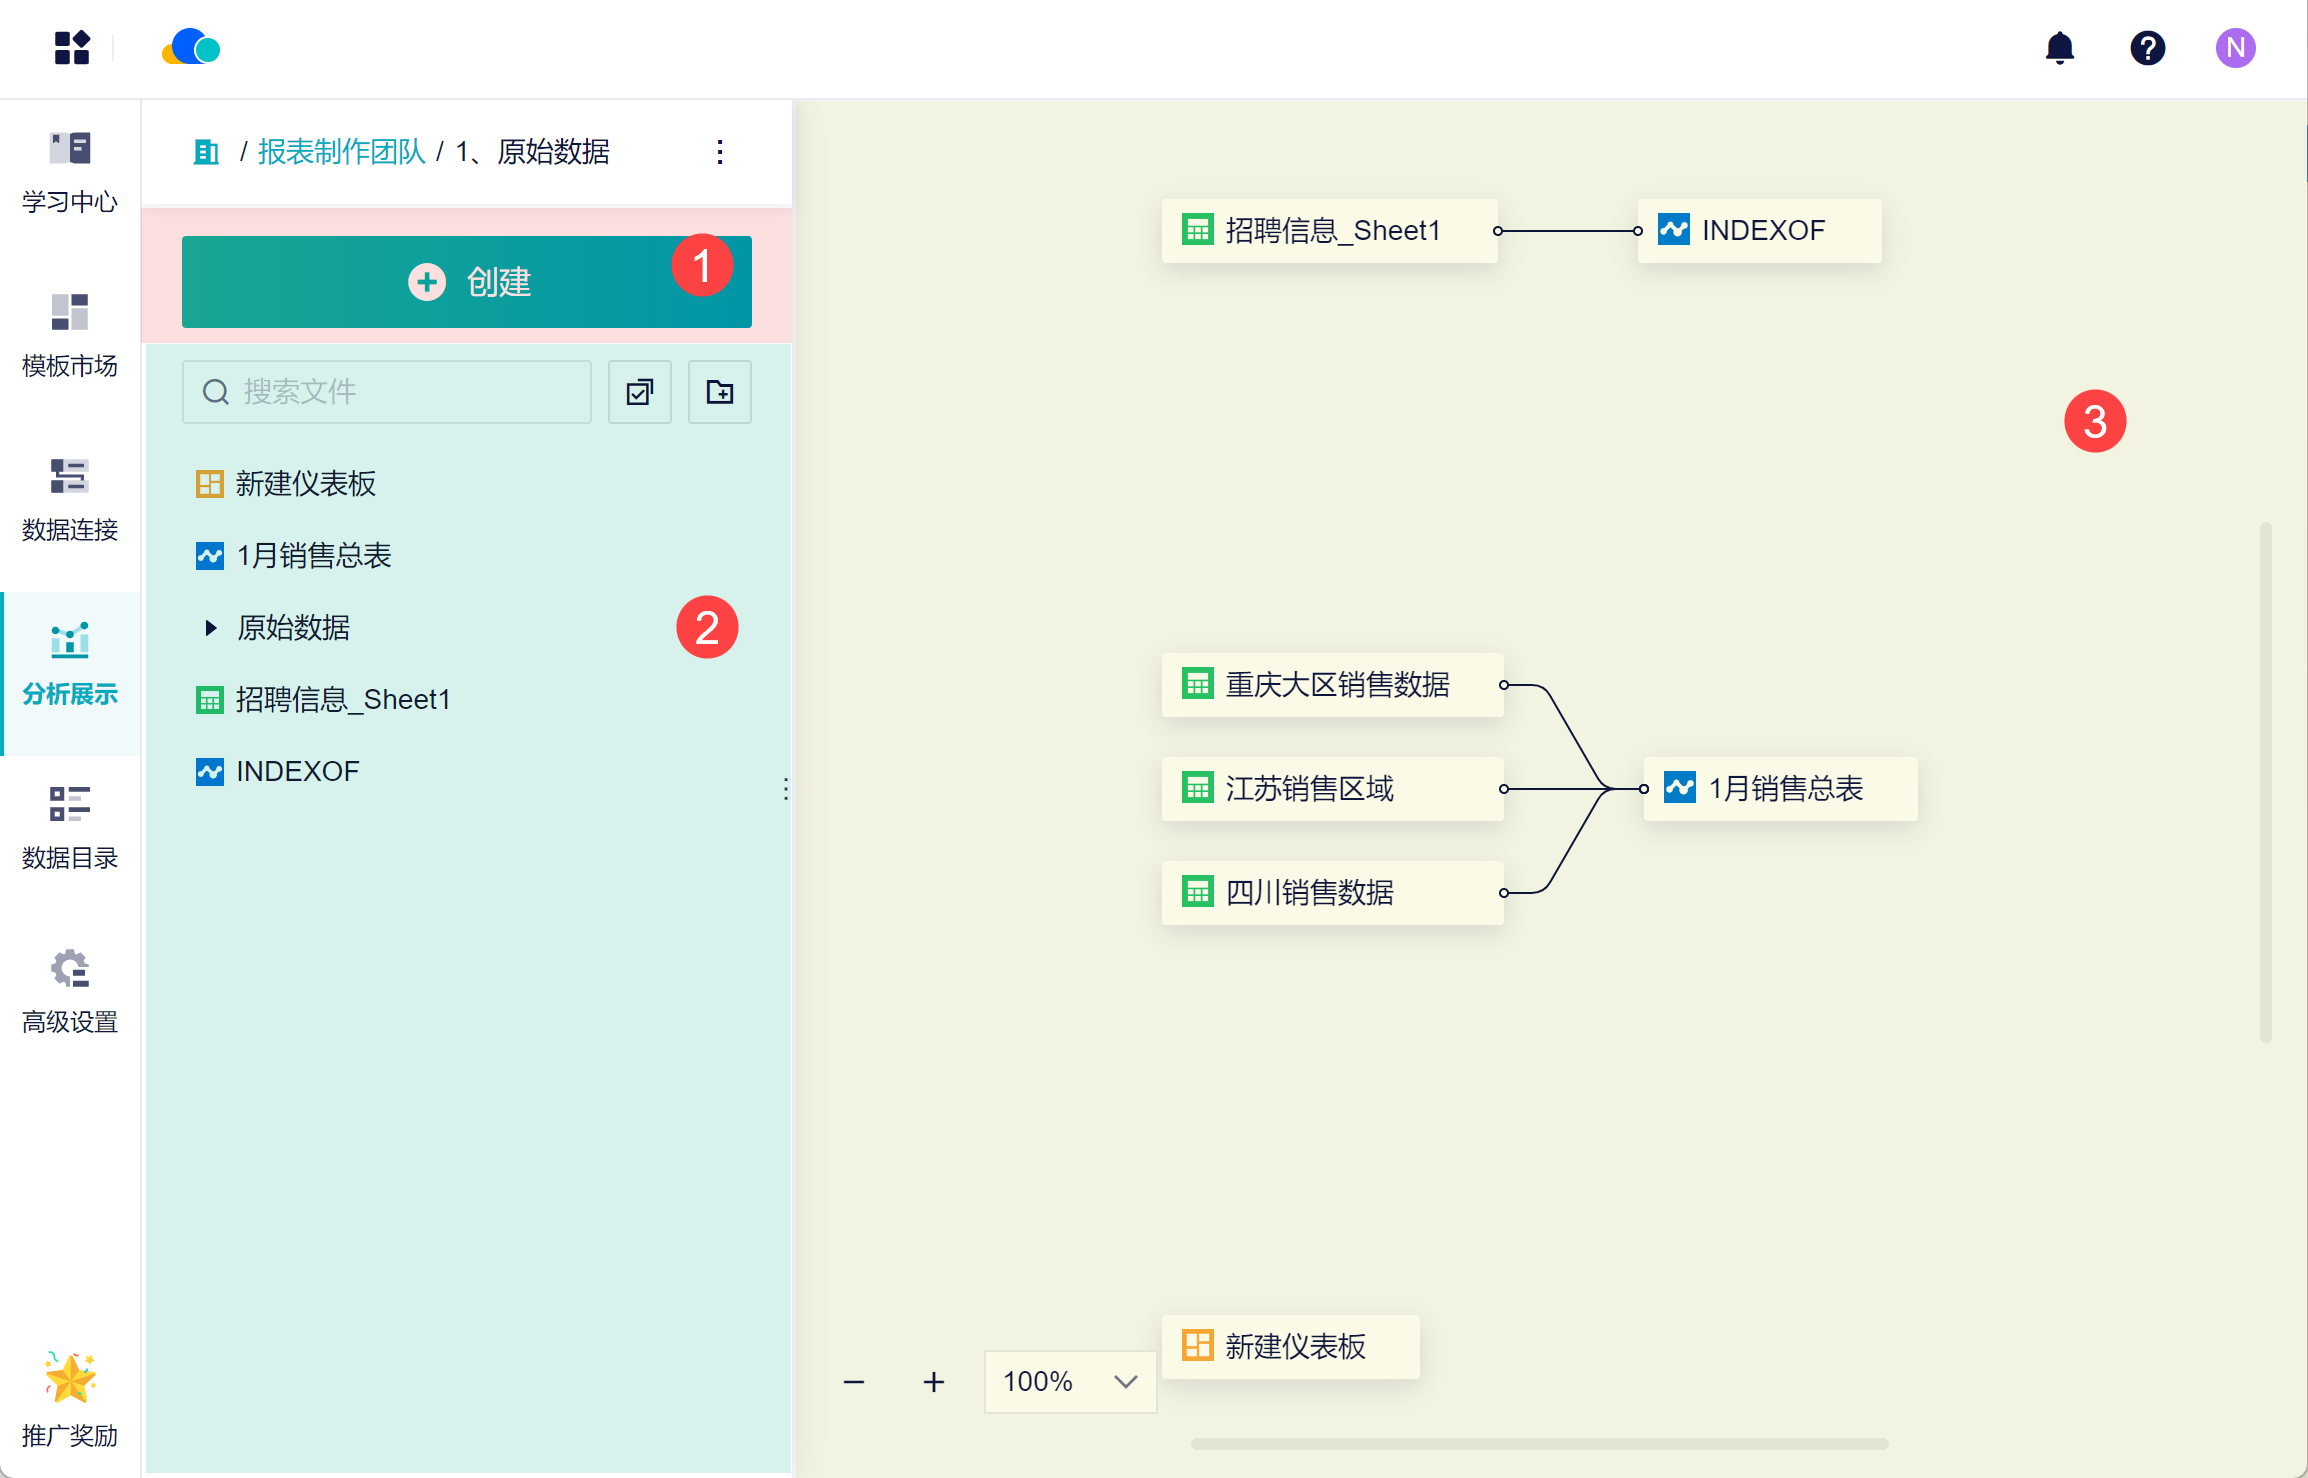Open the 100% zoom level dropdown
This screenshot has height=1478, width=2308.
[1071, 1382]
